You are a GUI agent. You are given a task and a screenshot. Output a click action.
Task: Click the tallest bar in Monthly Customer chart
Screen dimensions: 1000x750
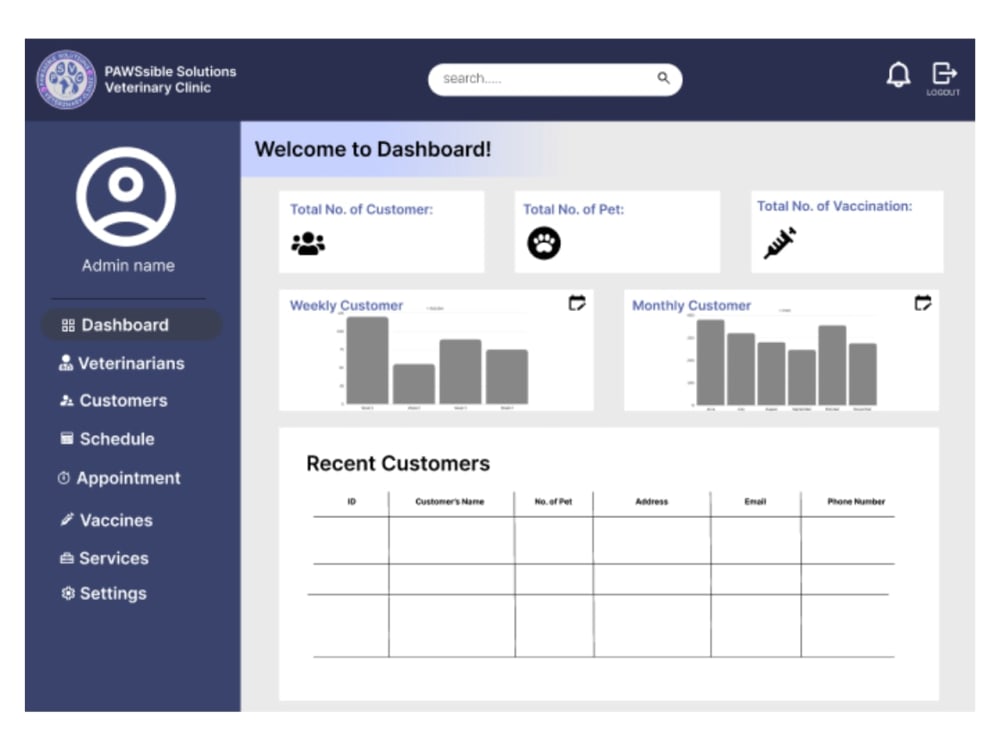710,362
